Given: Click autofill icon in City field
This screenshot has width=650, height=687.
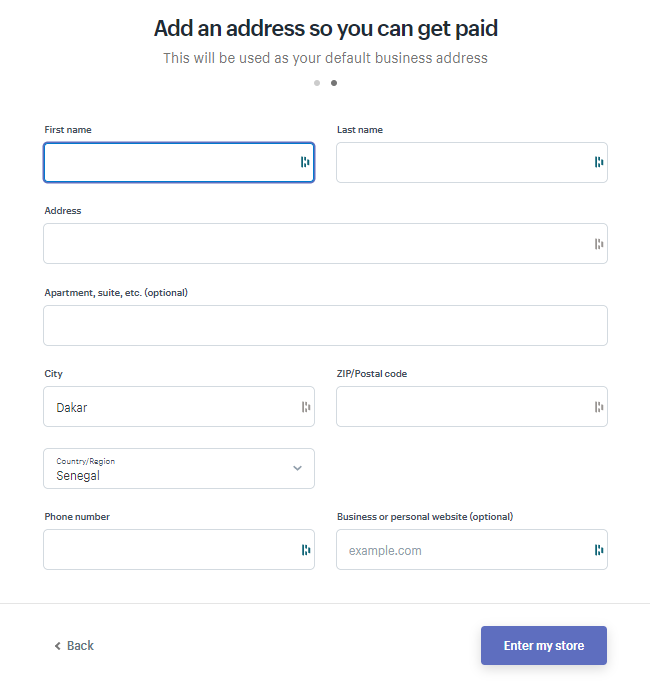Looking at the screenshot, I should [306, 407].
